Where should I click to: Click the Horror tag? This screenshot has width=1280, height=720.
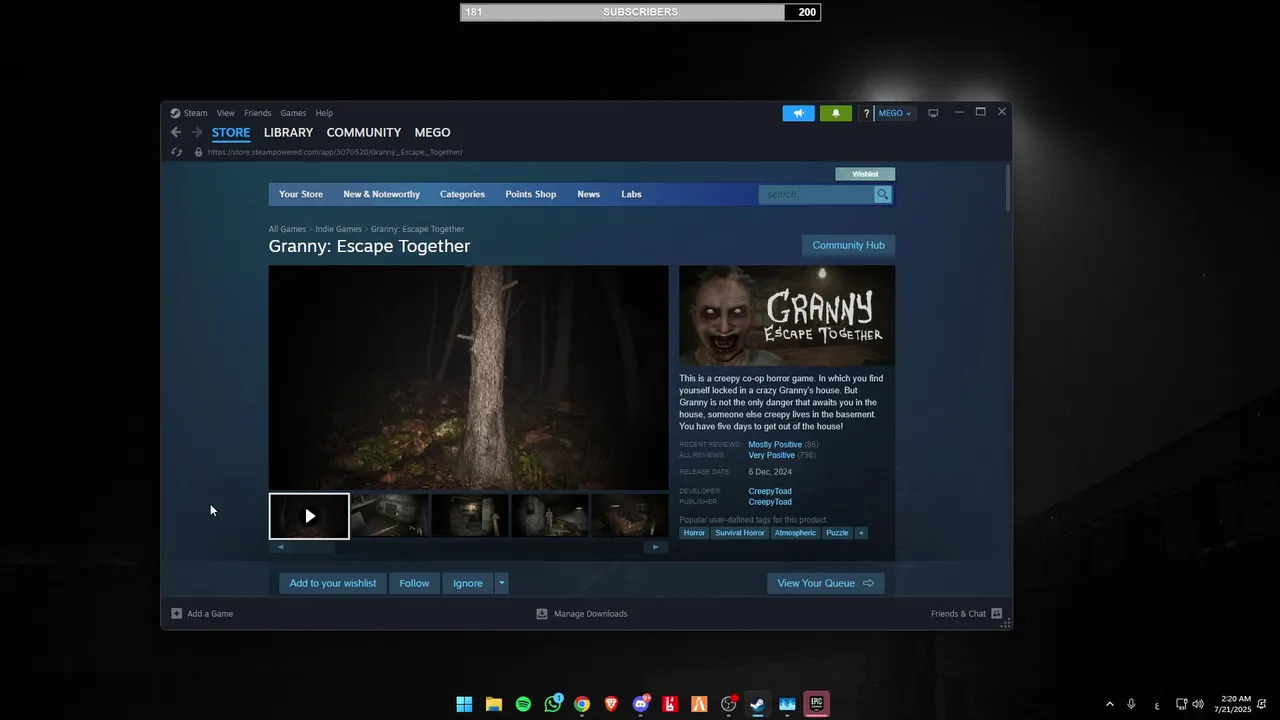[x=694, y=533]
